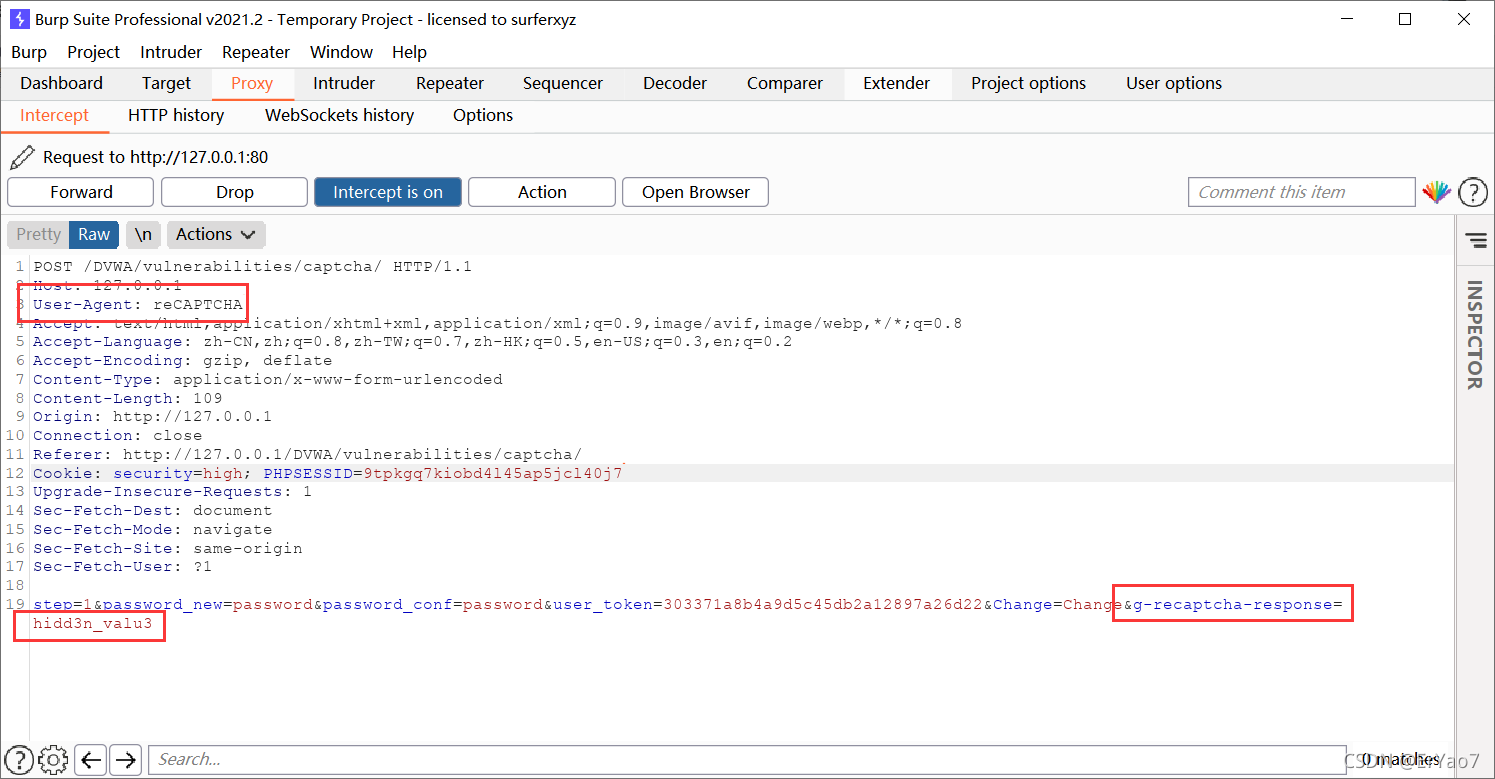Go to next search match arrow

coord(125,759)
